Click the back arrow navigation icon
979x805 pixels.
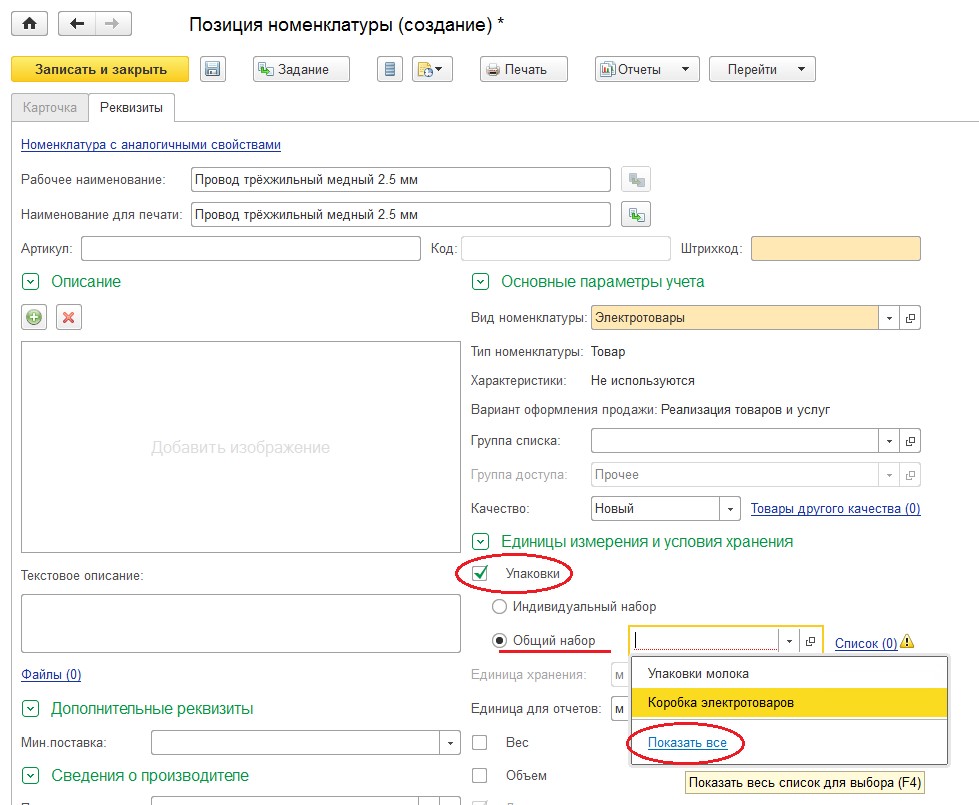[x=77, y=23]
